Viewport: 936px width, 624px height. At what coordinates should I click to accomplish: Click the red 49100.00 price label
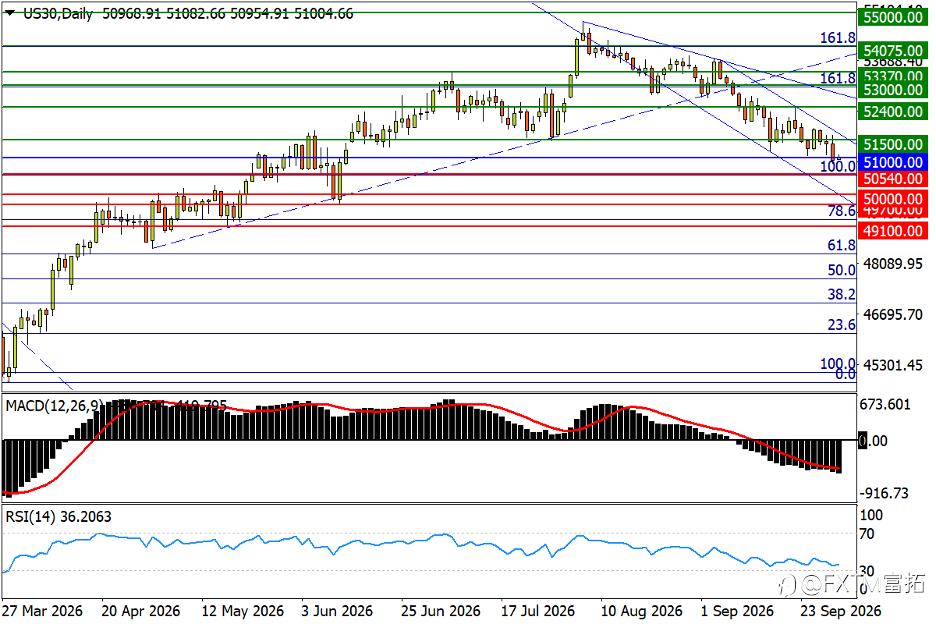(893, 230)
